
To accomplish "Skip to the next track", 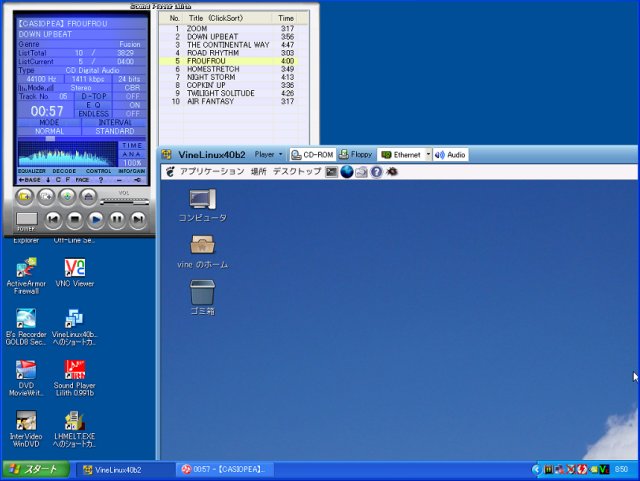I will tap(138, 218).
